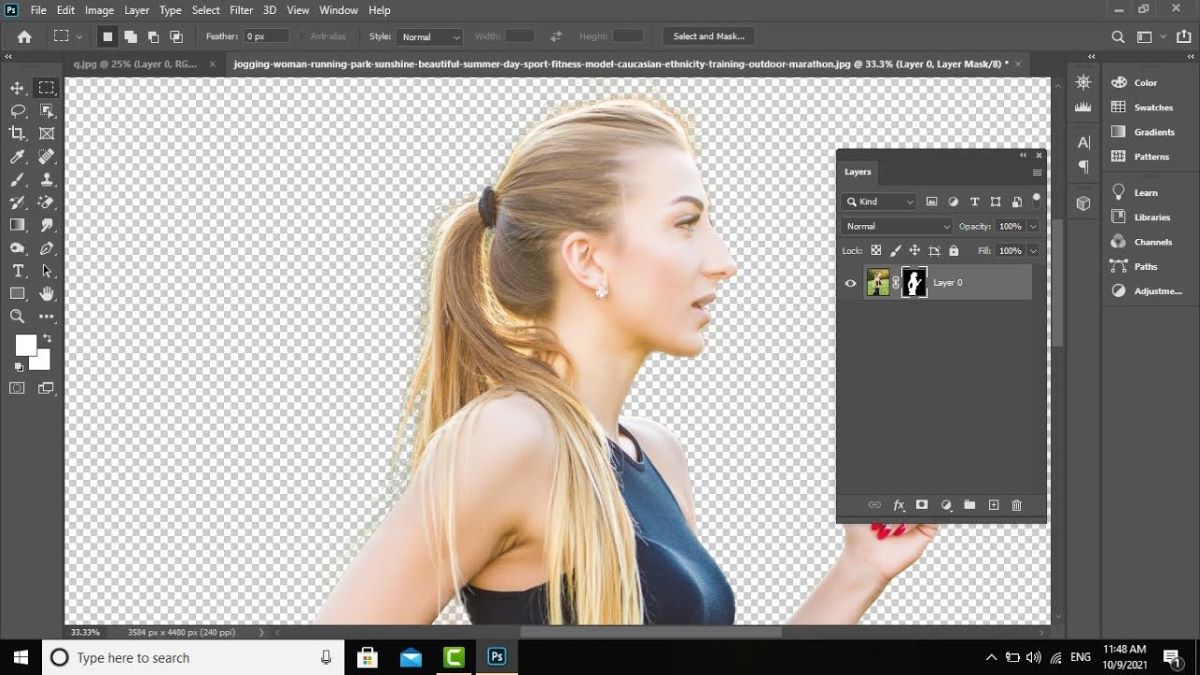
Task: Select the Lasso tool
Action: (x=17, y=111)
